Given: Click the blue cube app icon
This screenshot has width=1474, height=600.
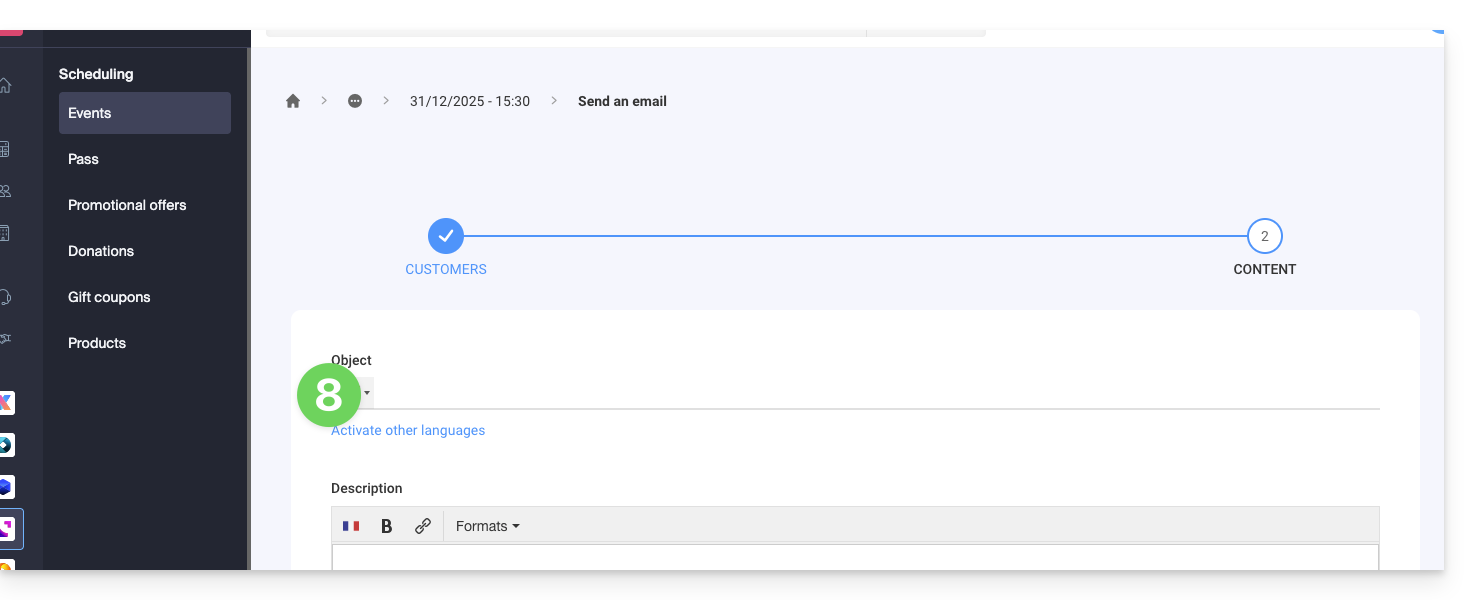Looking at the screenshot, I should 6,487.
